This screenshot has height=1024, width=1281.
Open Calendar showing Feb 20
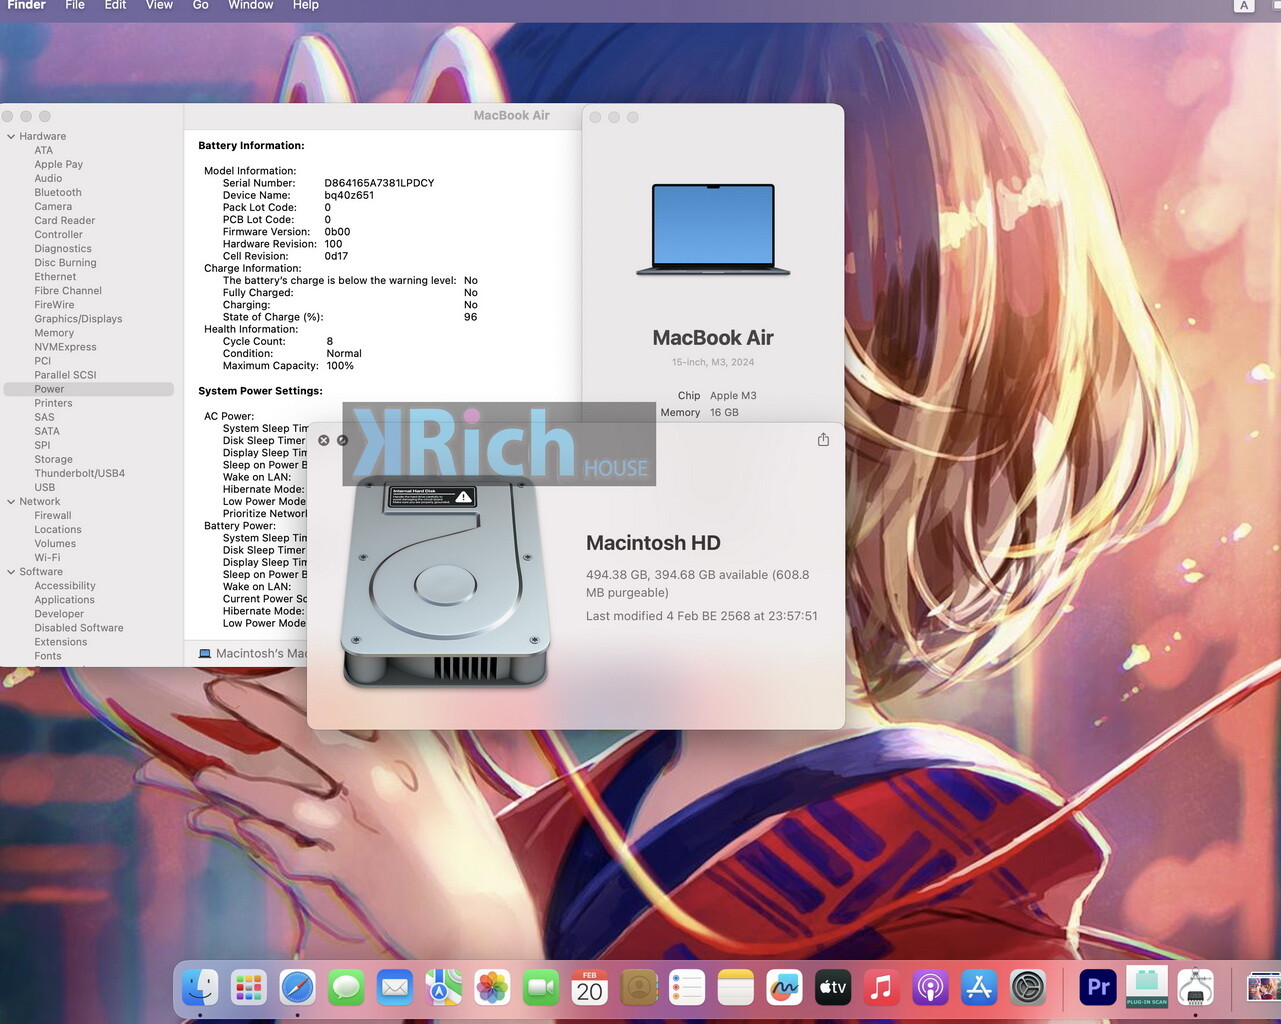[x=589, y=988]
